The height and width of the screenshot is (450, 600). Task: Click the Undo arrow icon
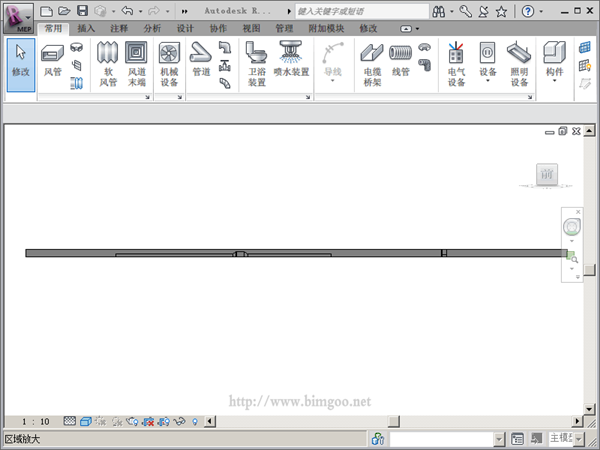tap(127, 11)
